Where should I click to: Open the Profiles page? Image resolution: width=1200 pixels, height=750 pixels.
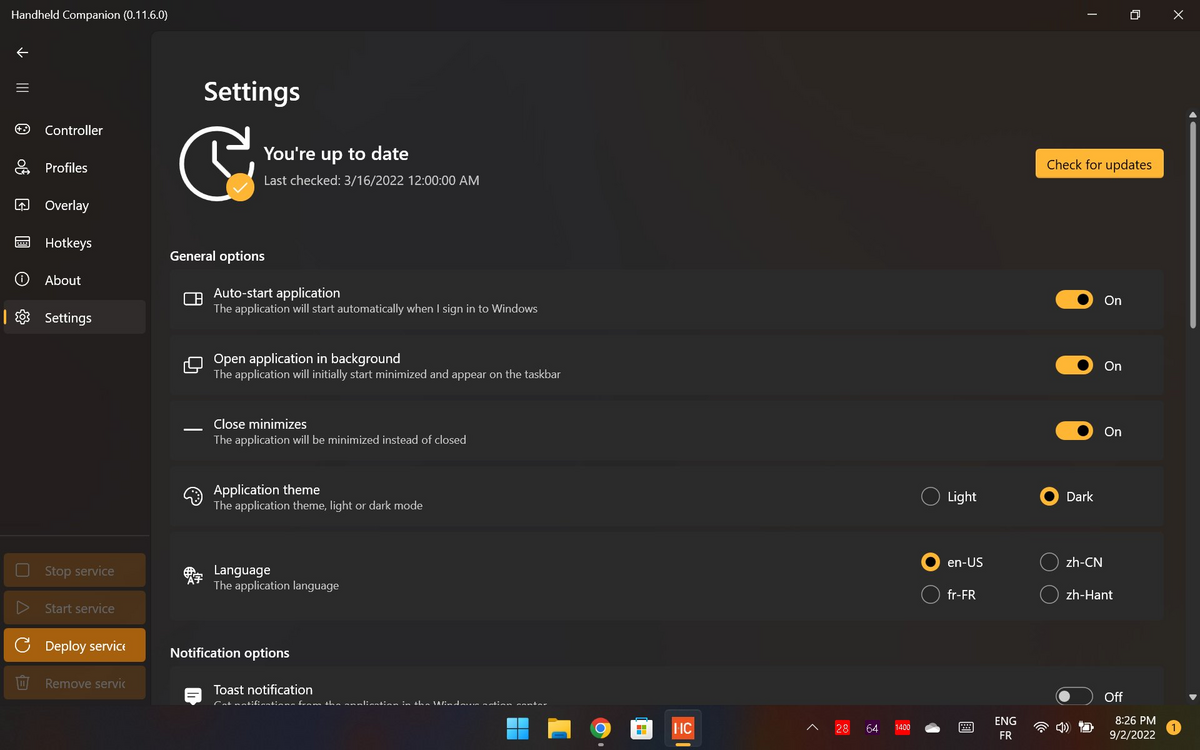75,168
